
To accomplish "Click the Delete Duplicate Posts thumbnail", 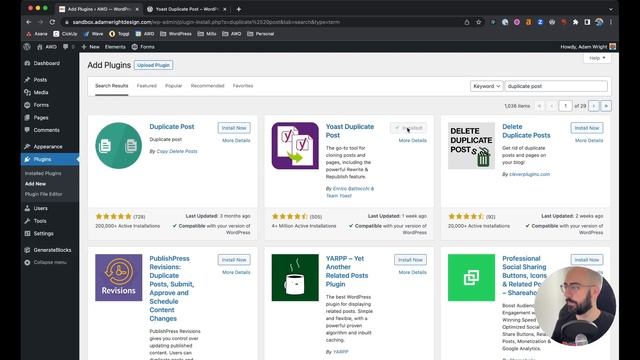I will pos(471,146).
